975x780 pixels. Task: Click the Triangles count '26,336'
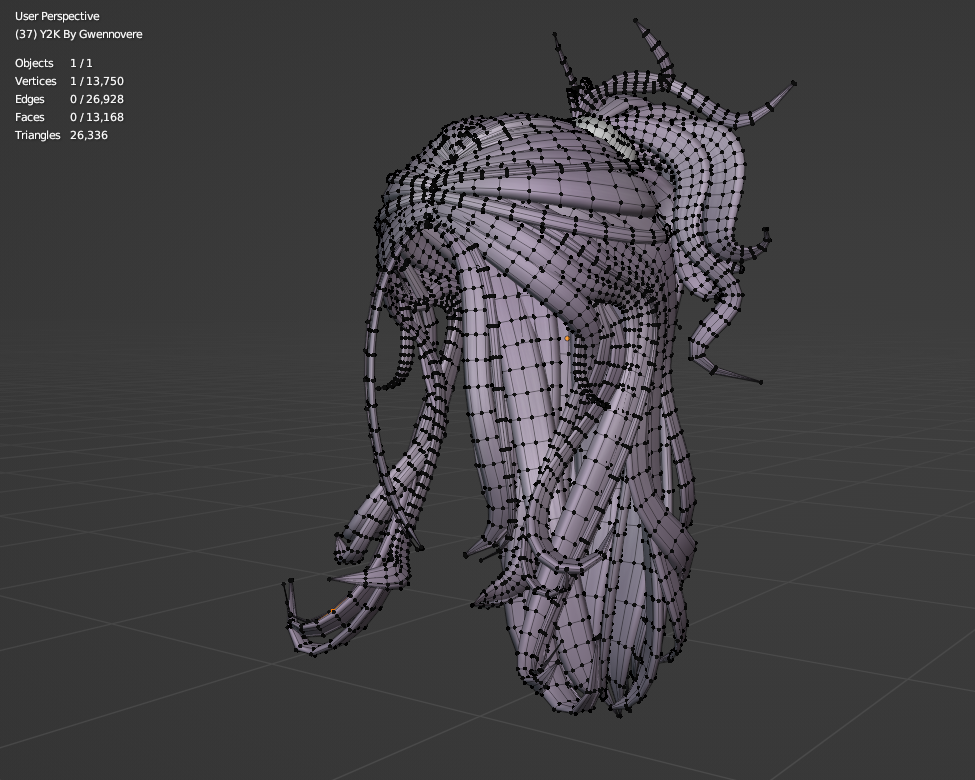(89, 135)
